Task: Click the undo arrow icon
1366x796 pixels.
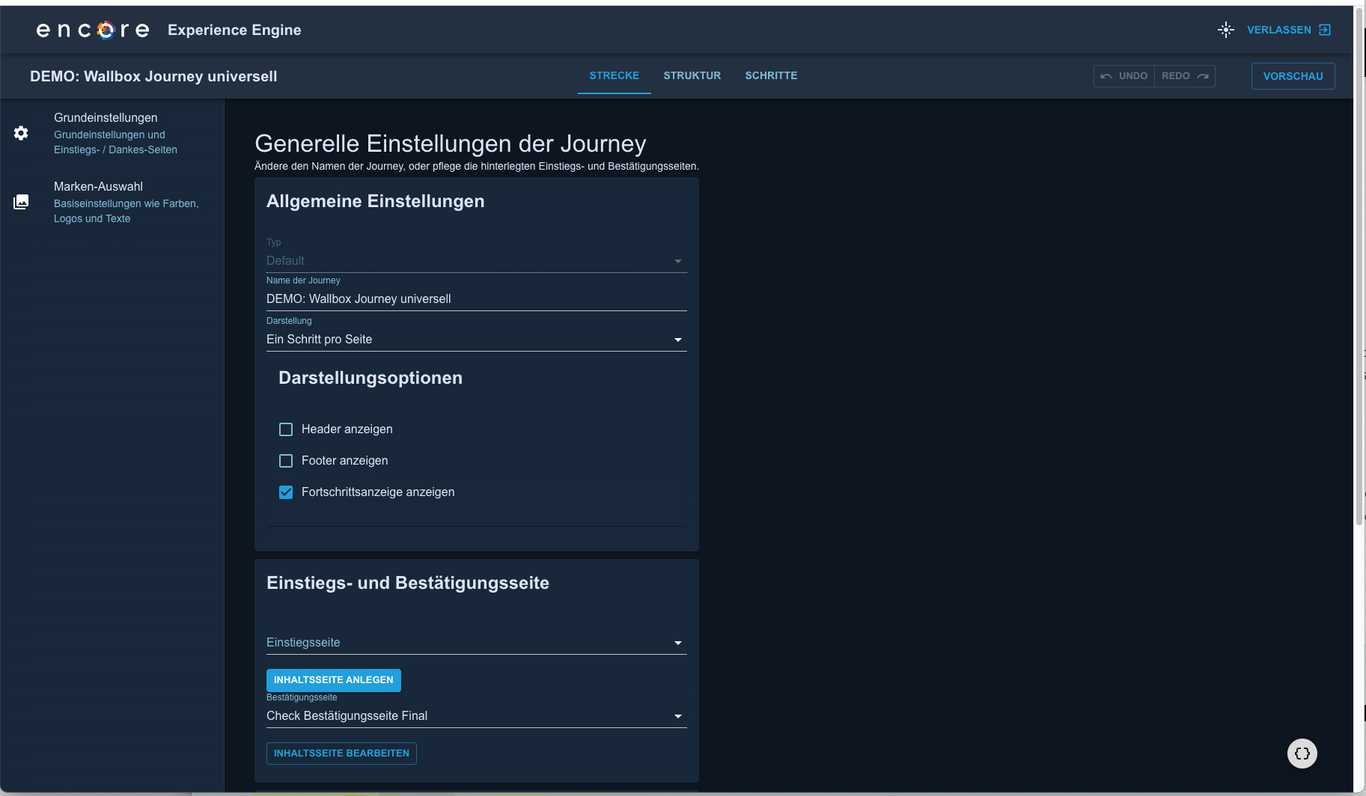Action: pyautogui.click(x=1106, y=75)
